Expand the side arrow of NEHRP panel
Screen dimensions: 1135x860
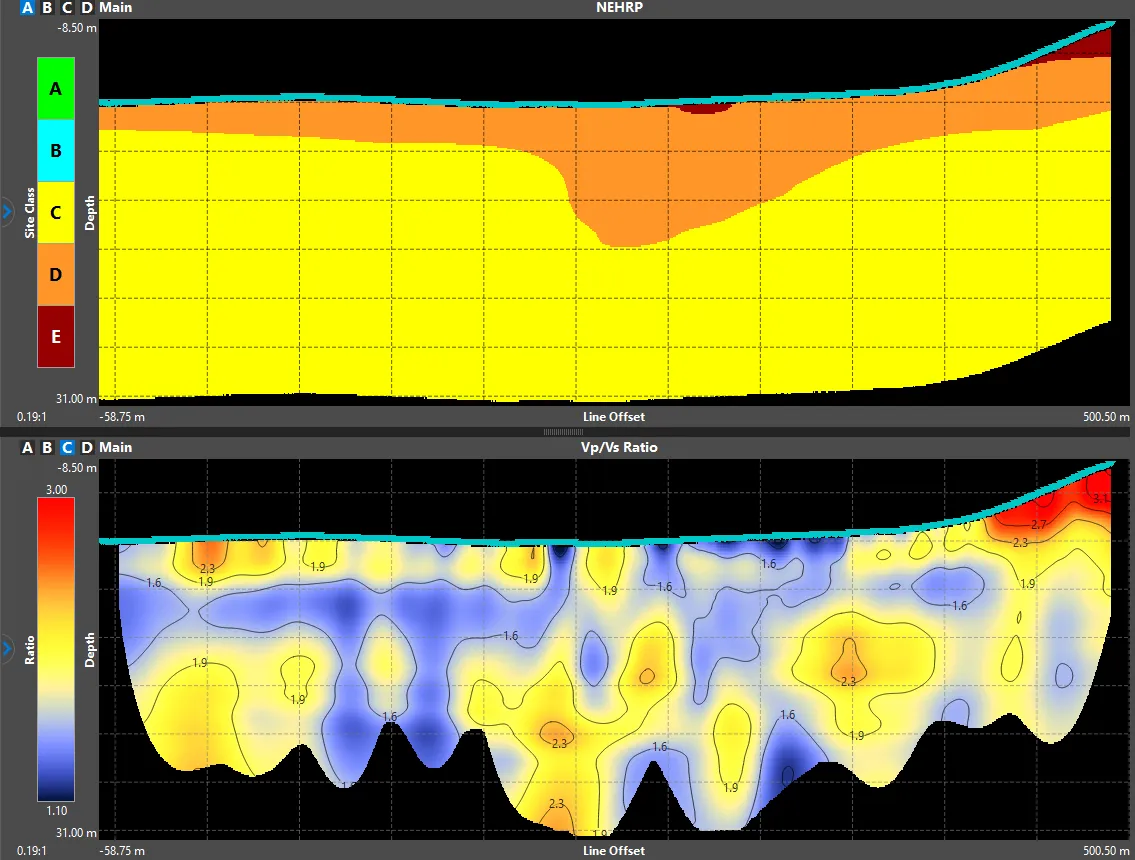pos(7,212)
